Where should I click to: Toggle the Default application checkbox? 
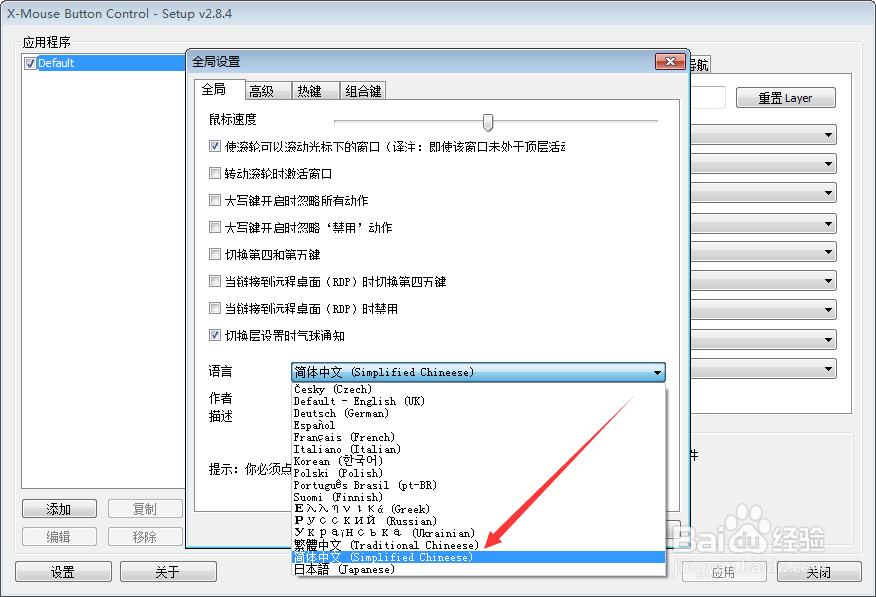point(31,63)
